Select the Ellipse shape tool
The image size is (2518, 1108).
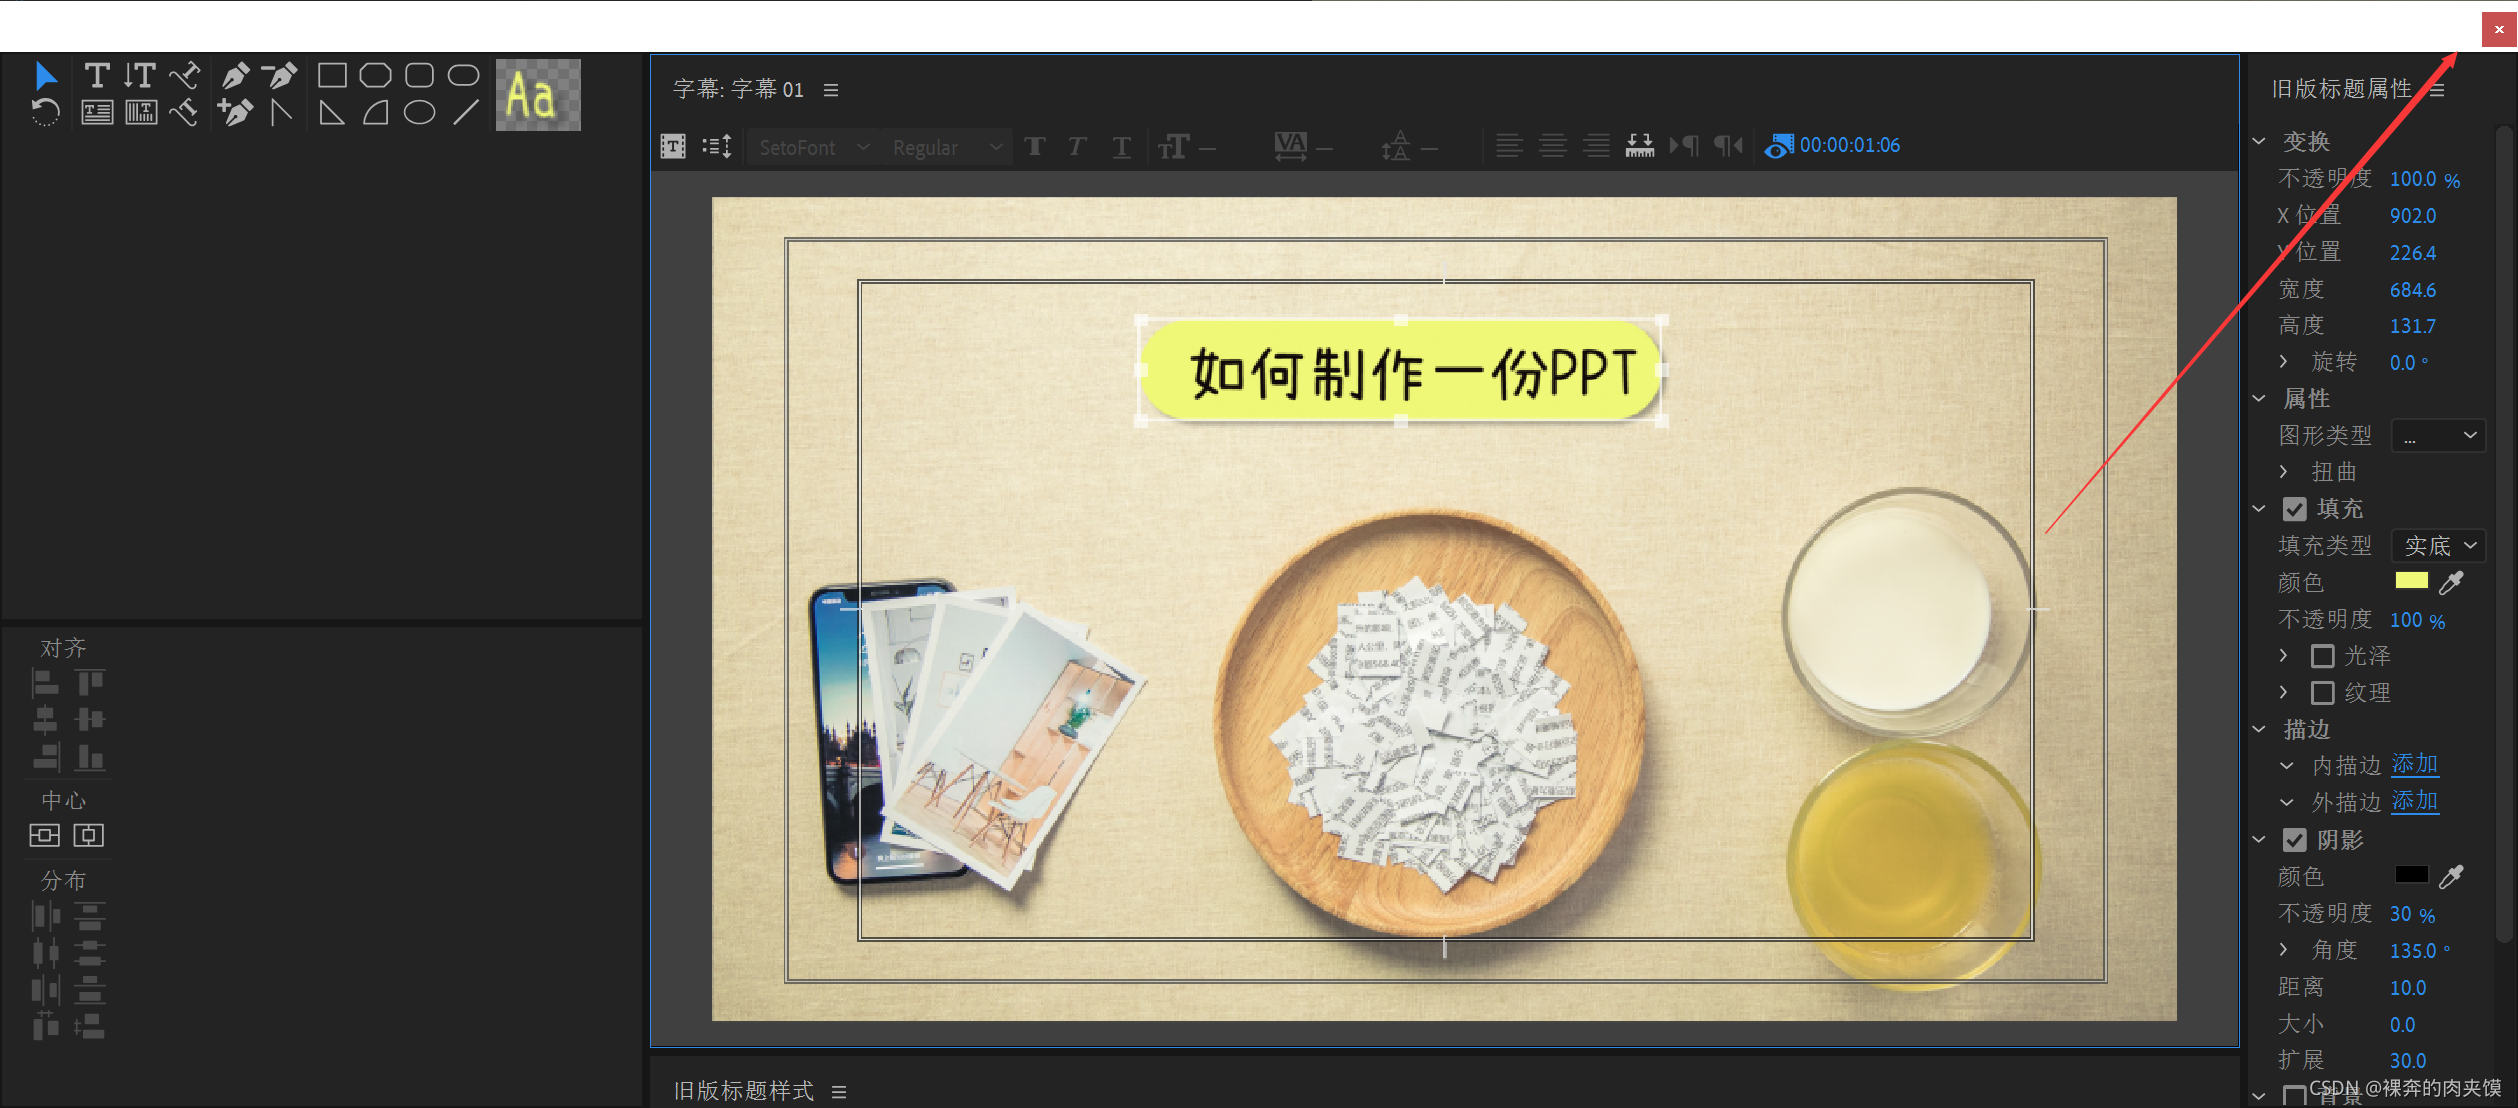(419, 113)
